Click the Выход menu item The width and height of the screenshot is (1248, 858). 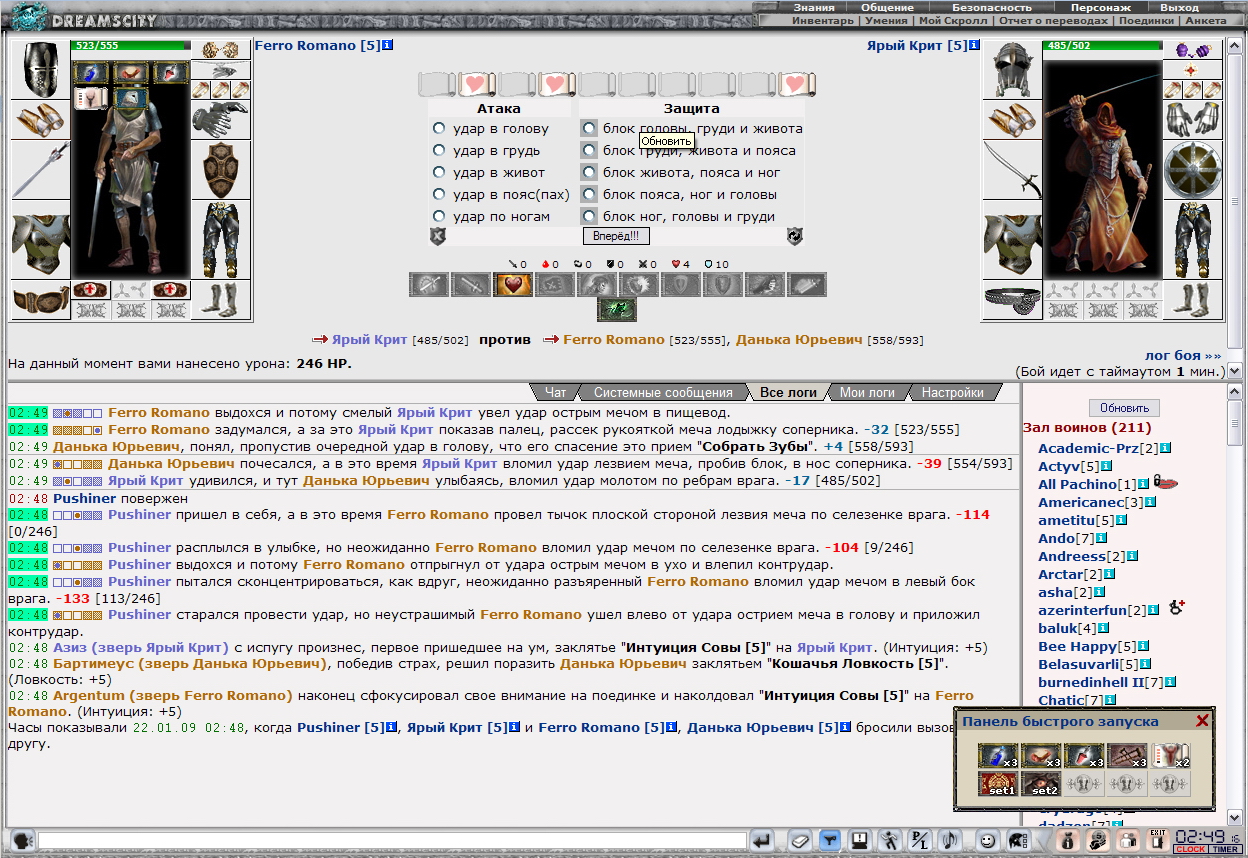1179,7
